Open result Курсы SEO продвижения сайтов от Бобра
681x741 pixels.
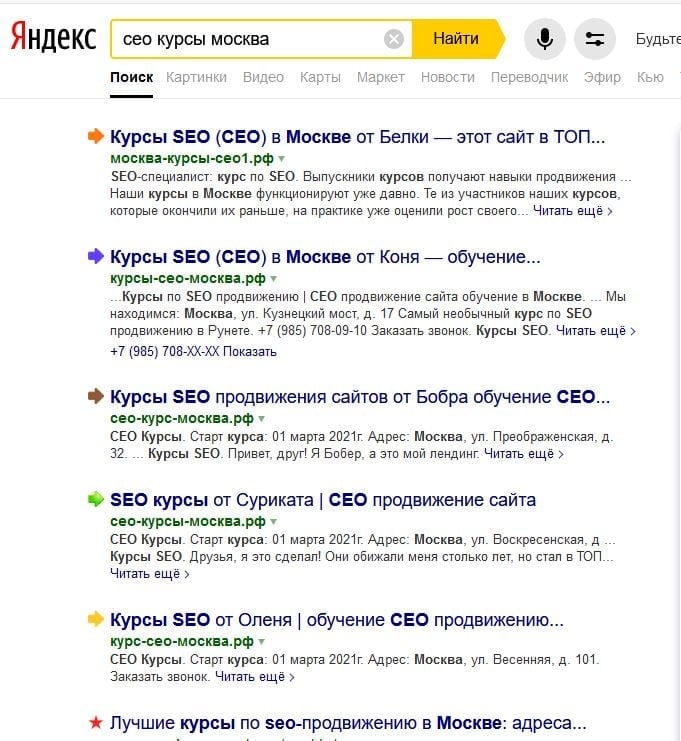pyautogui.click(x=360, y=397)
